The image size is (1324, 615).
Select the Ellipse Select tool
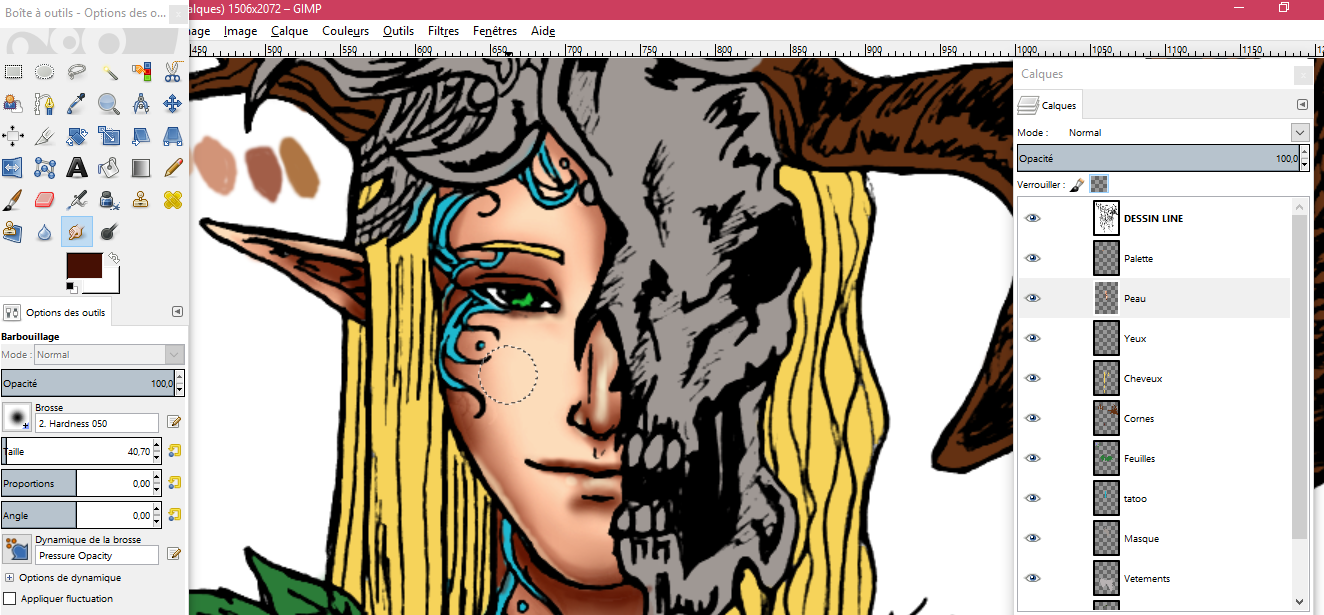pyautogui.click(x=45, y=72)
